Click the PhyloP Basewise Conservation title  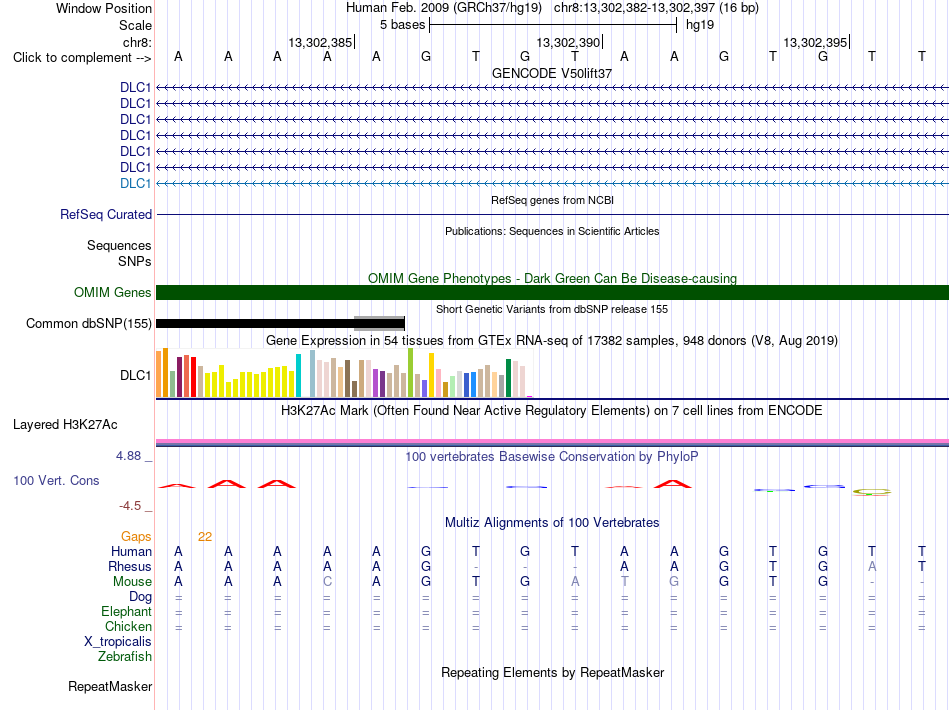(x=552, y=457)
